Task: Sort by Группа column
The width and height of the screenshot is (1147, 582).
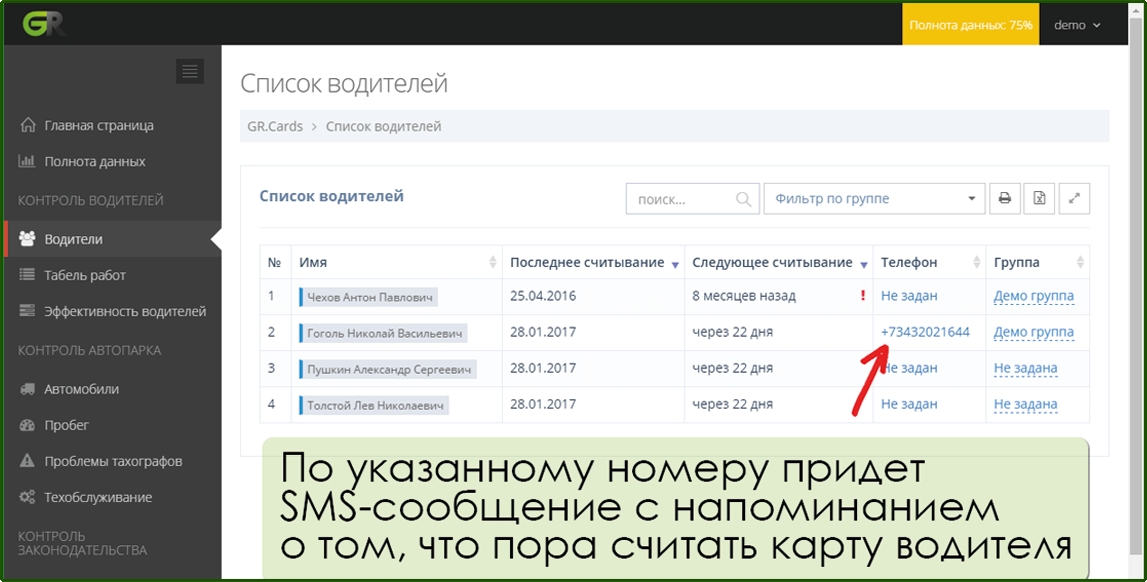Action: 1038,262
